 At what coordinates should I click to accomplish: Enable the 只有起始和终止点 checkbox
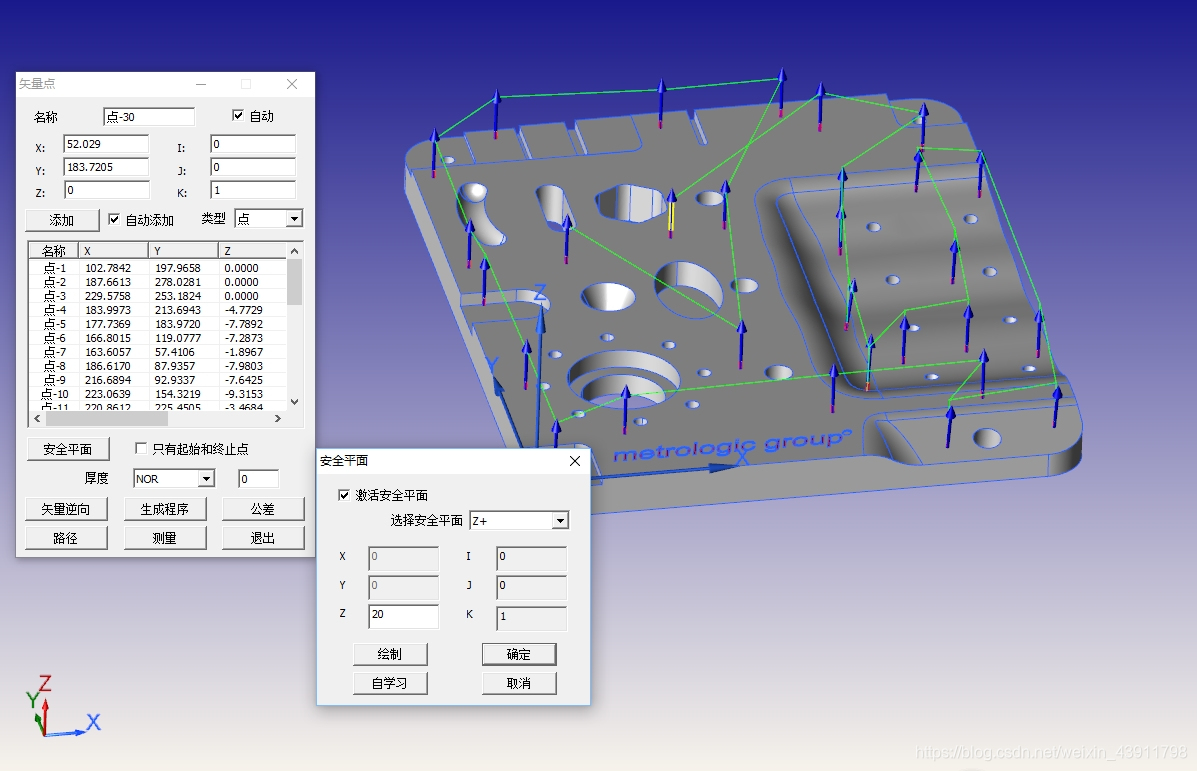(x=140, y=448)
